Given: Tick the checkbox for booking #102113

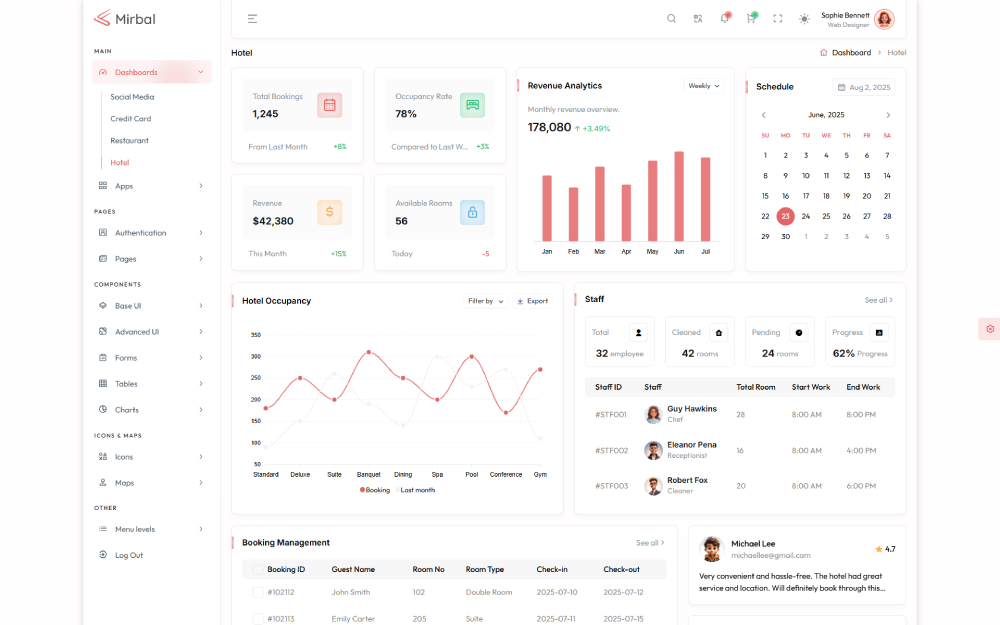Looking at the screenshot, I should [x=258, y=619].
